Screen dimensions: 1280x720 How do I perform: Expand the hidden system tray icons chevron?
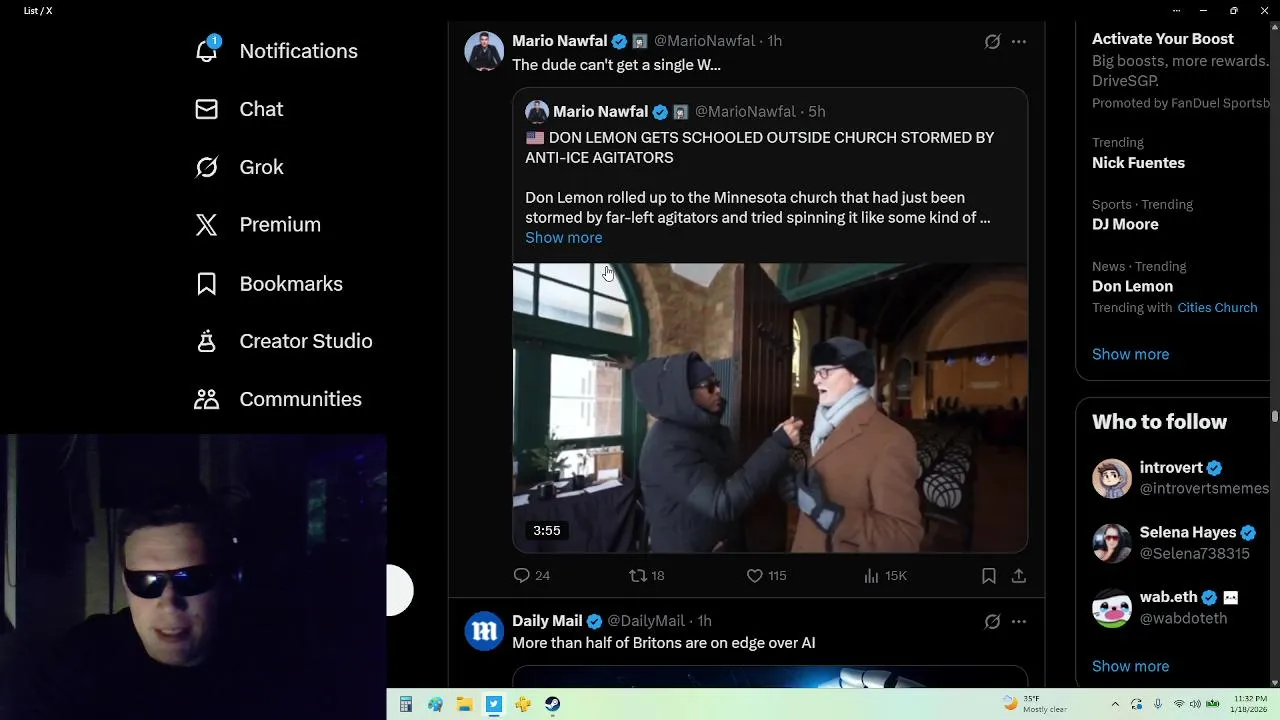[x=1116, y=704]
